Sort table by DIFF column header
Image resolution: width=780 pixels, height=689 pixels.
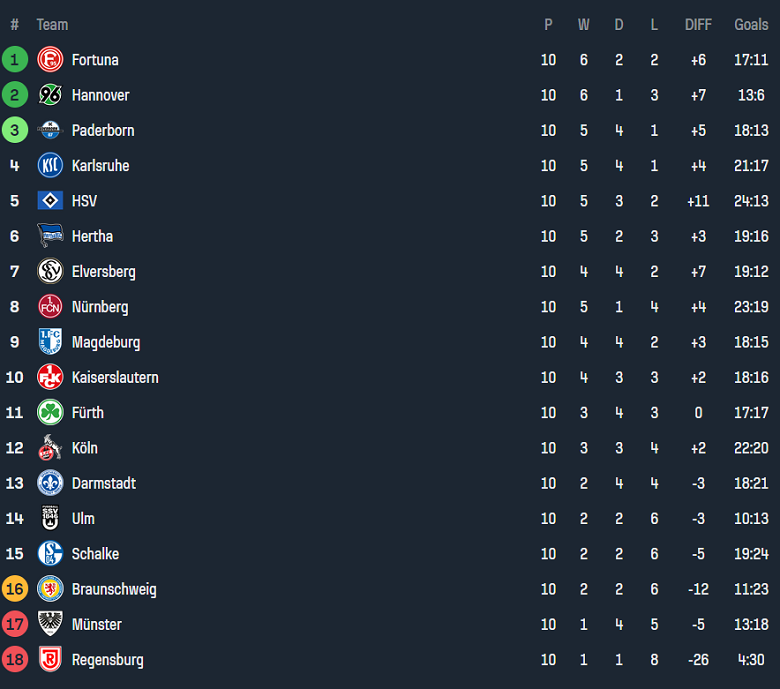698,24
